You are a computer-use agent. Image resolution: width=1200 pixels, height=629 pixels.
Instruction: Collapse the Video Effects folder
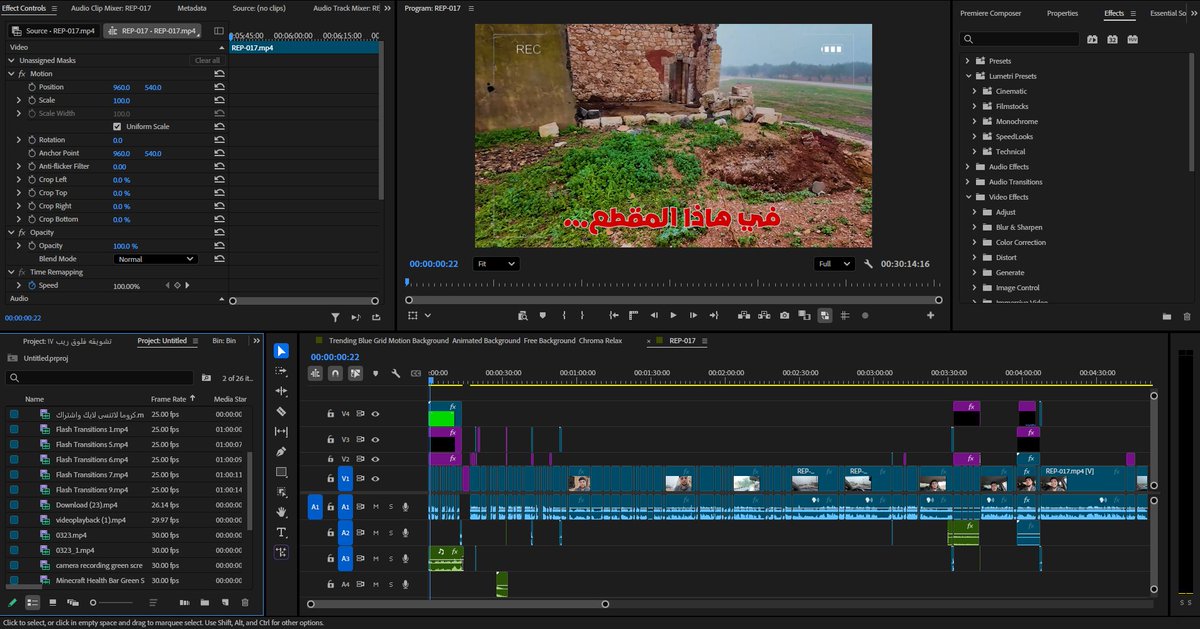[968, 197]
